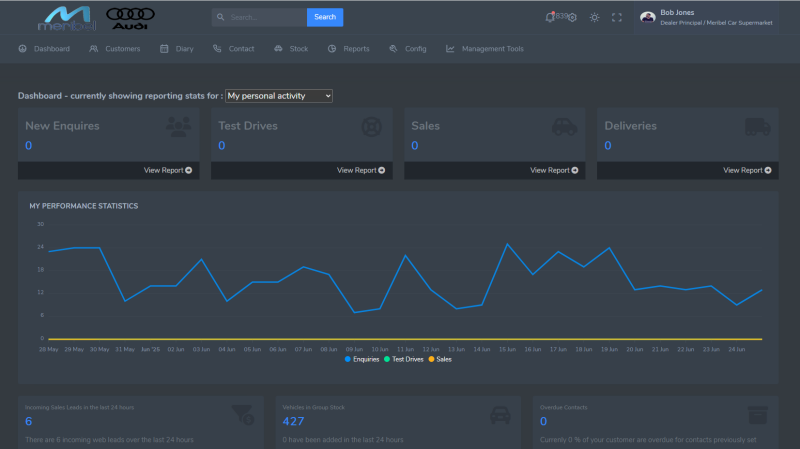This screenshot has height=449, width=800.
Task: Open the settings gear icon
Action: [572, 18]
